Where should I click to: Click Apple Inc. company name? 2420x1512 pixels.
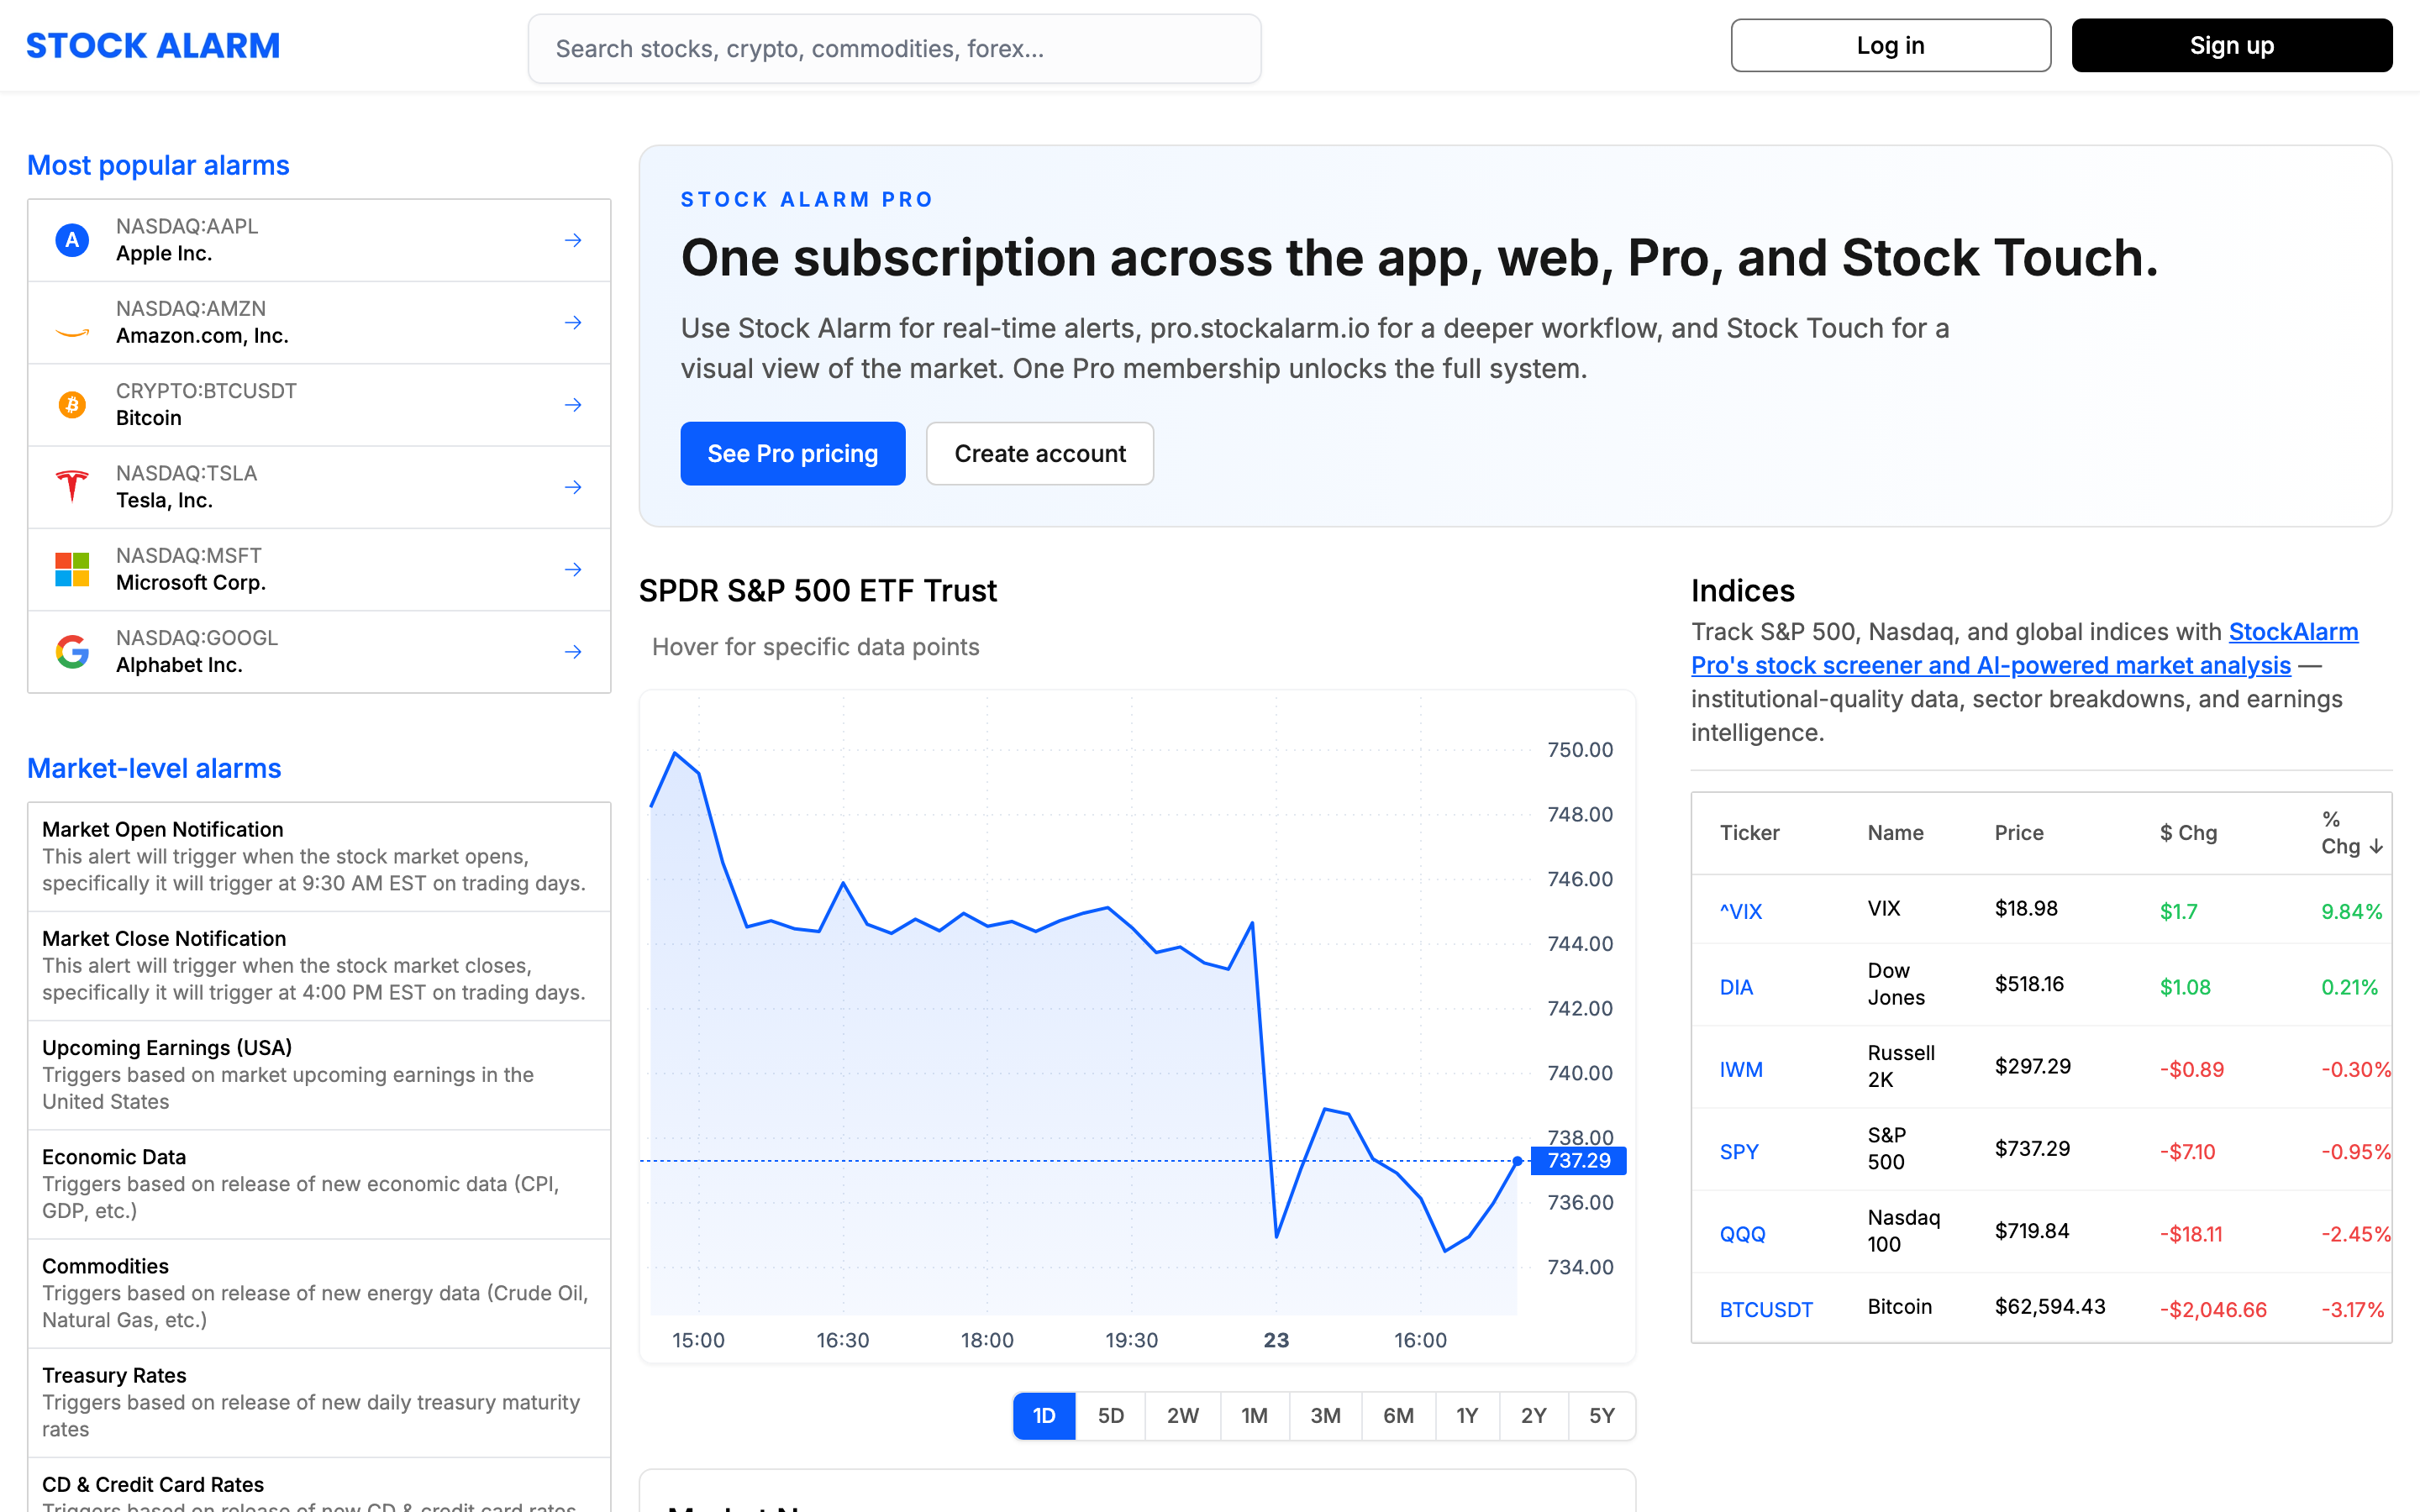[x=164, y=254]
